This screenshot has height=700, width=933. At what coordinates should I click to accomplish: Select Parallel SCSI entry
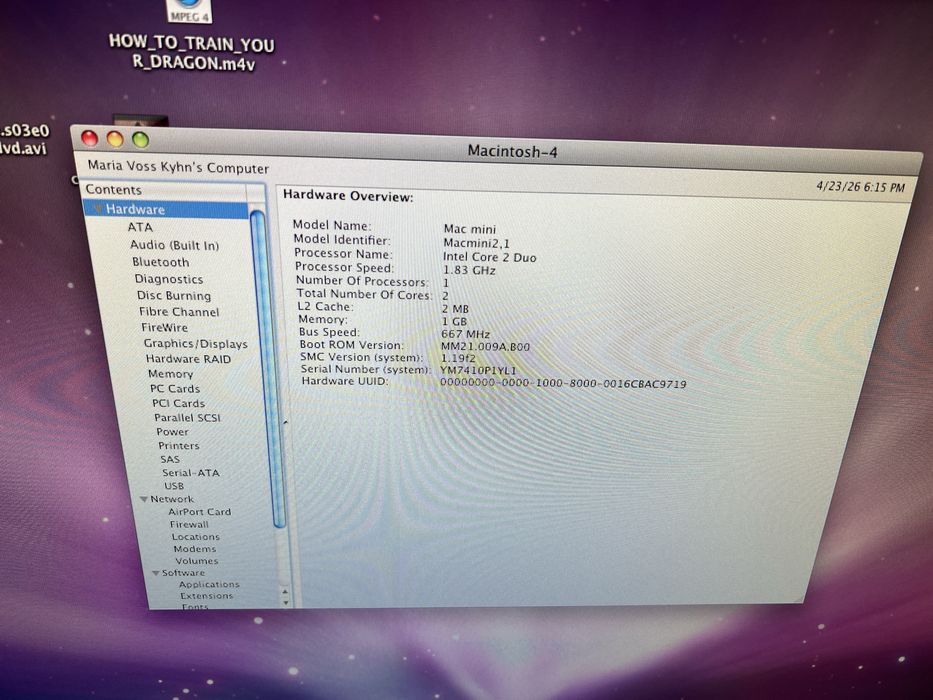click(x=187, y=418)
